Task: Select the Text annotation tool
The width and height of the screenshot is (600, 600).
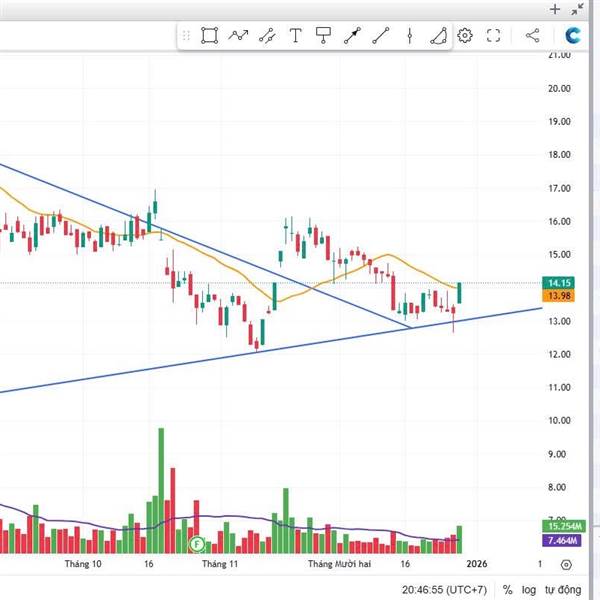Action: (295, 36)
